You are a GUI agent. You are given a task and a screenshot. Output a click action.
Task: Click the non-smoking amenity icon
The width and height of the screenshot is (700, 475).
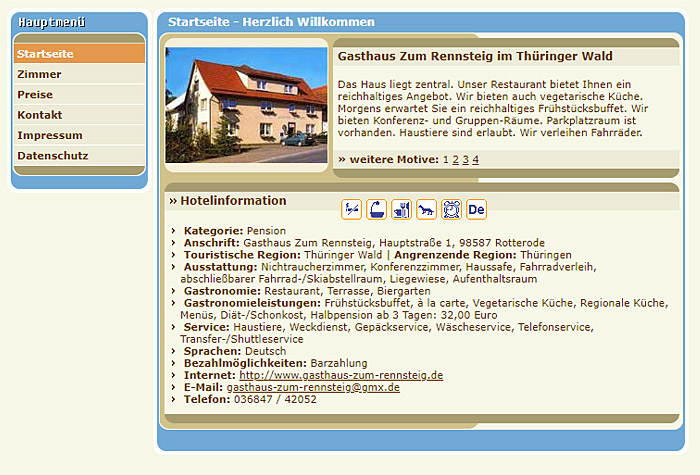tap(351, 209)
